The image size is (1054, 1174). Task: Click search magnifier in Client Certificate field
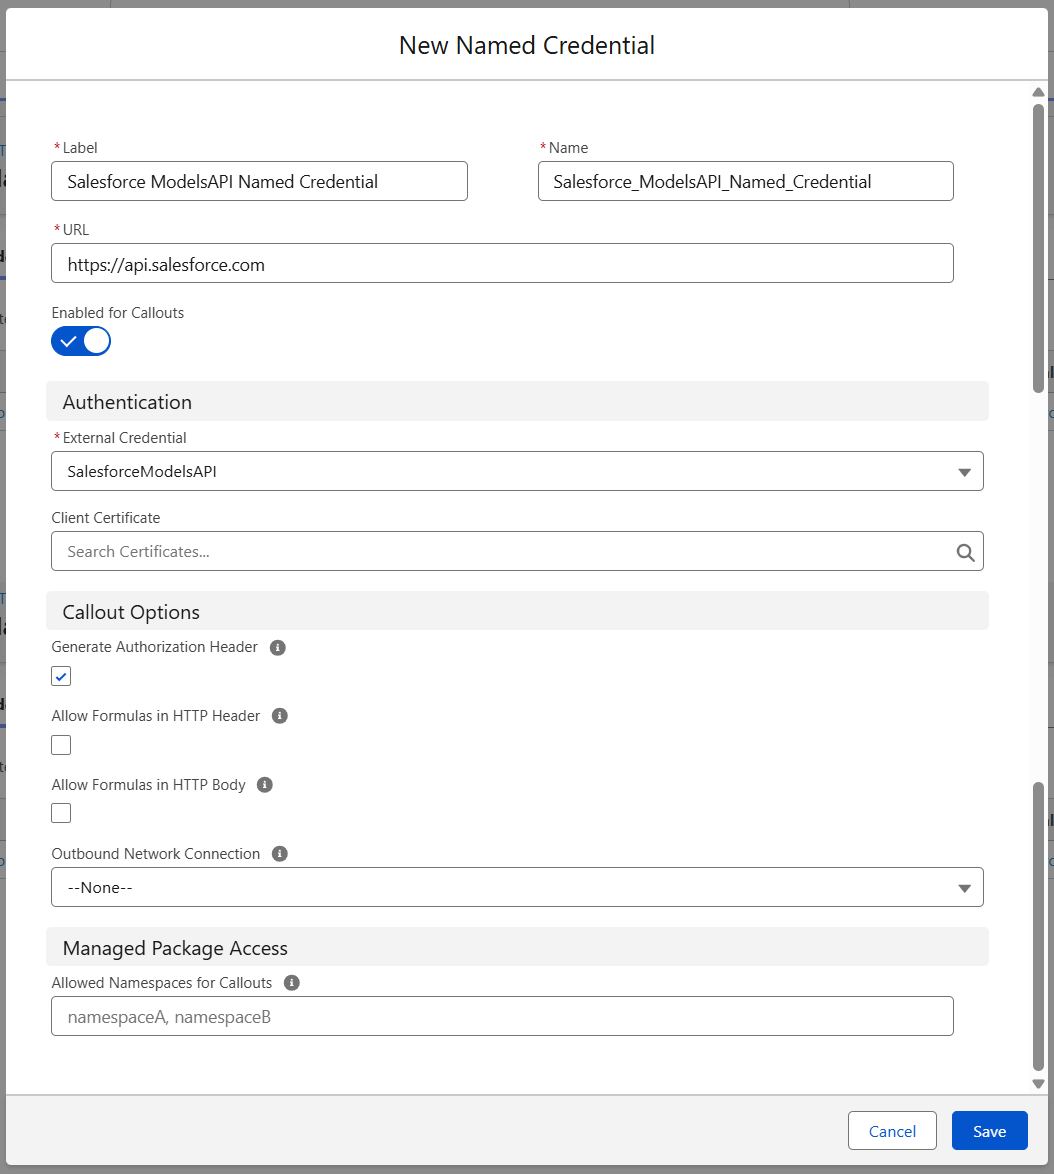[965, 553]
